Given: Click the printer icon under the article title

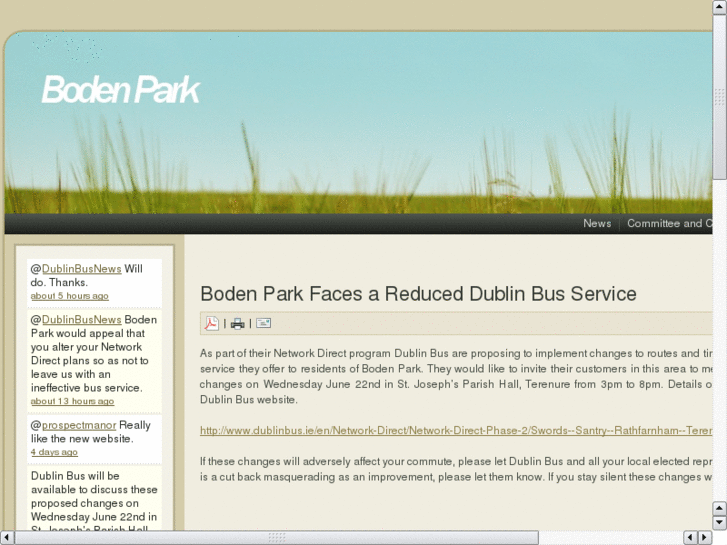Looking at the screenshot, I should [237, 324].
